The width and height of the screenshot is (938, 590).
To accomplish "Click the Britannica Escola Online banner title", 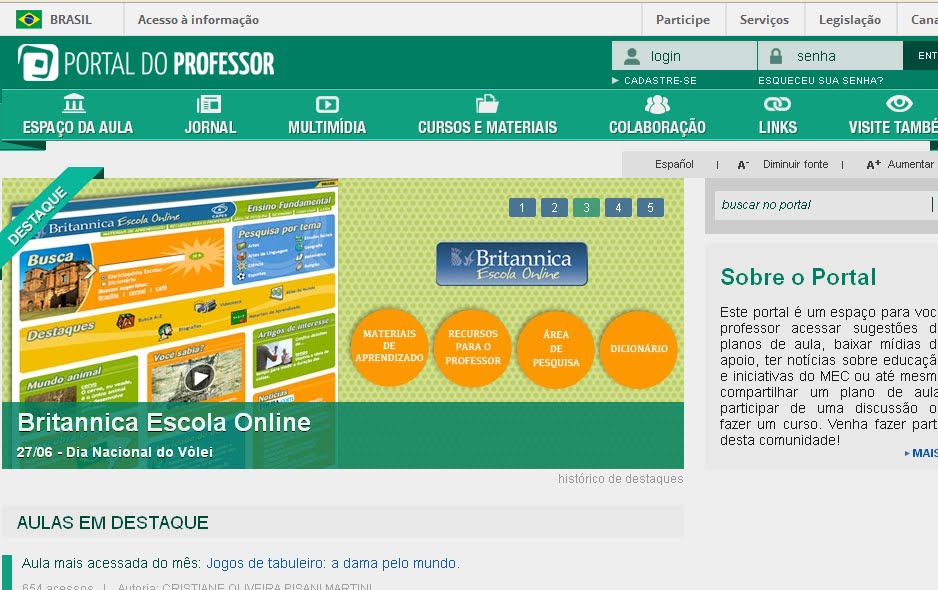I will (164, 422).
